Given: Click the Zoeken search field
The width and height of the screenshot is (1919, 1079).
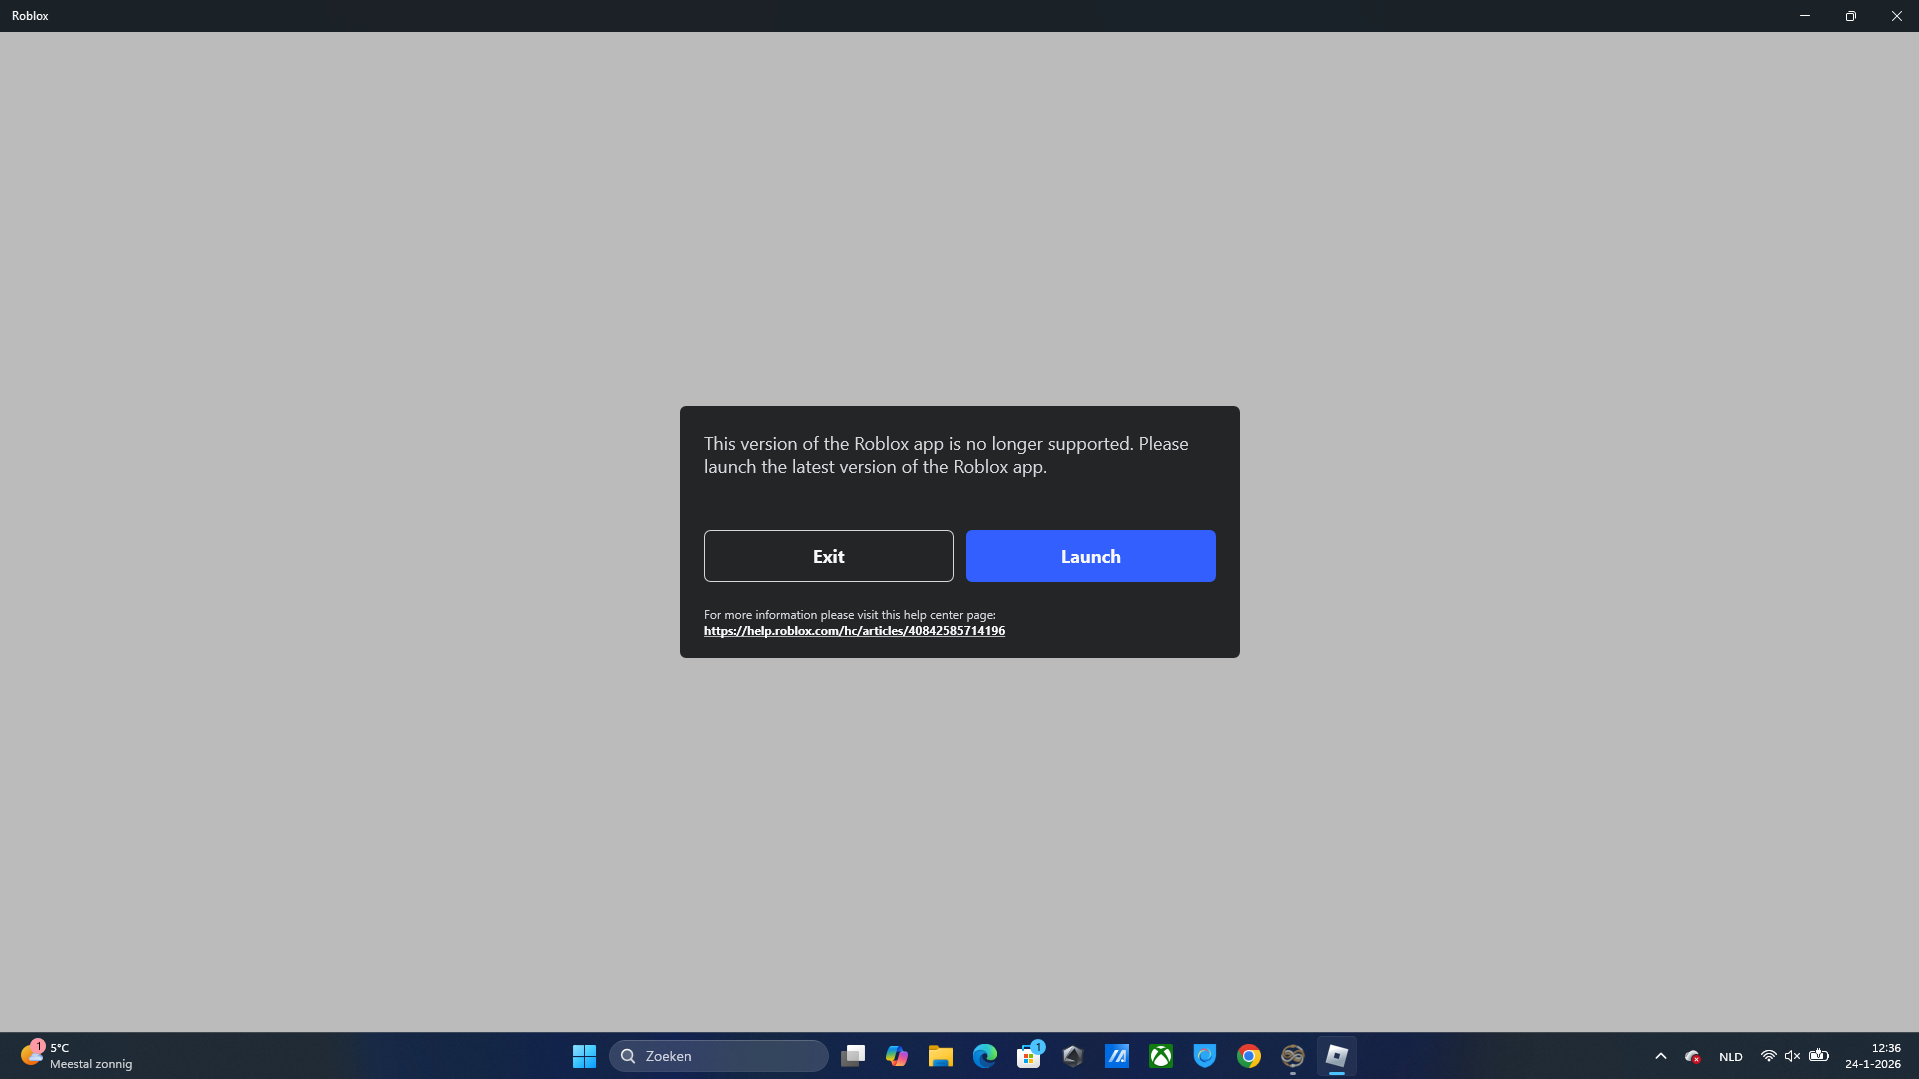Looking at the screenshot, I should coord(718,1055).
